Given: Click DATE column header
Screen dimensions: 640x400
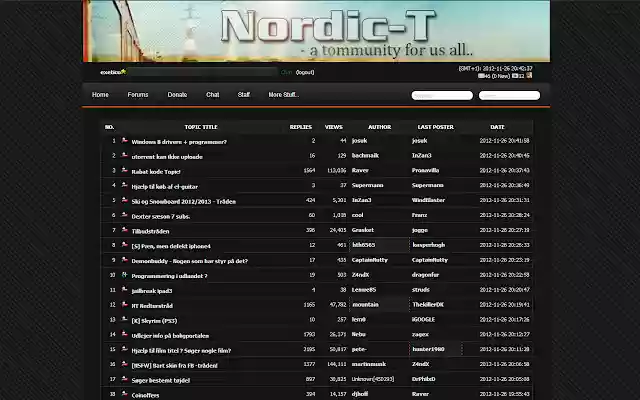Looking at the screenshot, I should pyautogui.click(x=497, y=127).
